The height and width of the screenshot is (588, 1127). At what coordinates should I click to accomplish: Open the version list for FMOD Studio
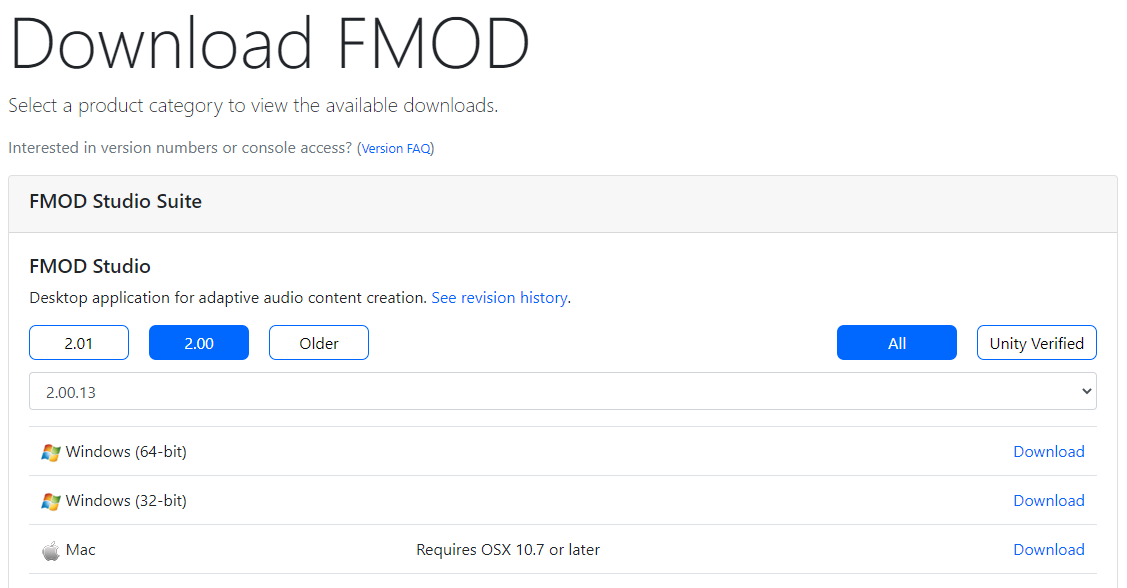561,391
